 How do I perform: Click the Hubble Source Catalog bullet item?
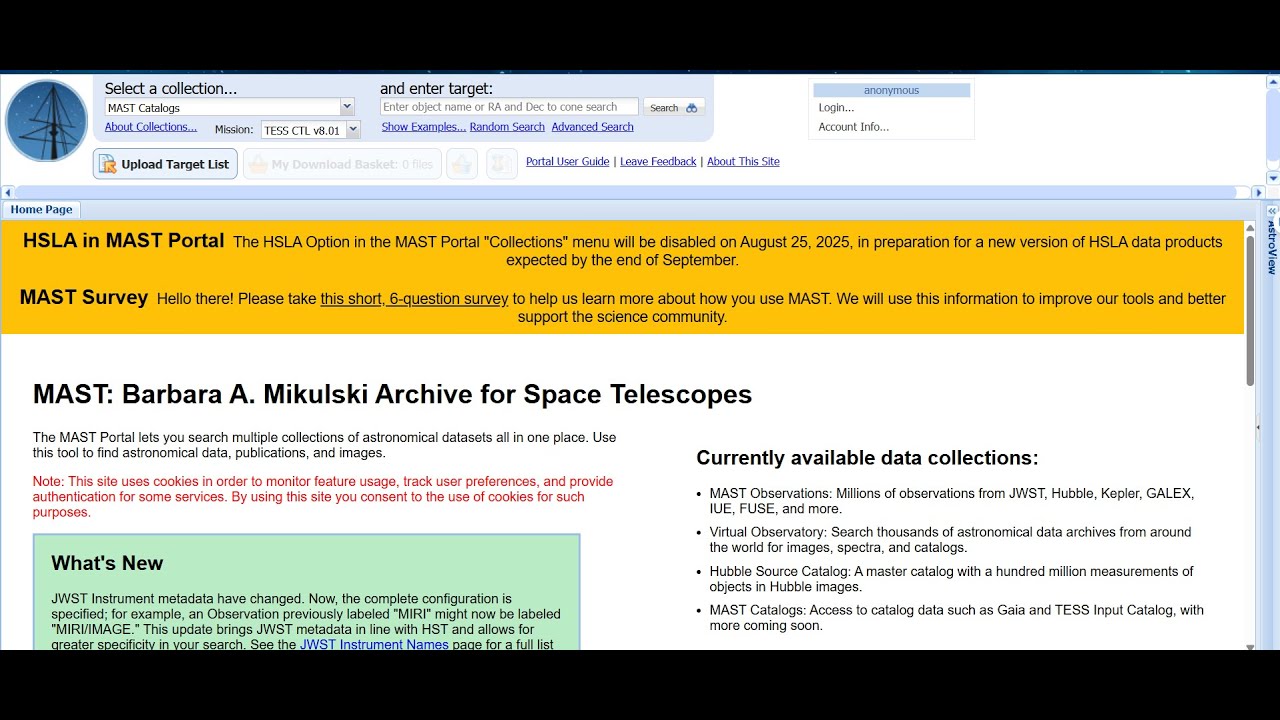tap(952, 579)
